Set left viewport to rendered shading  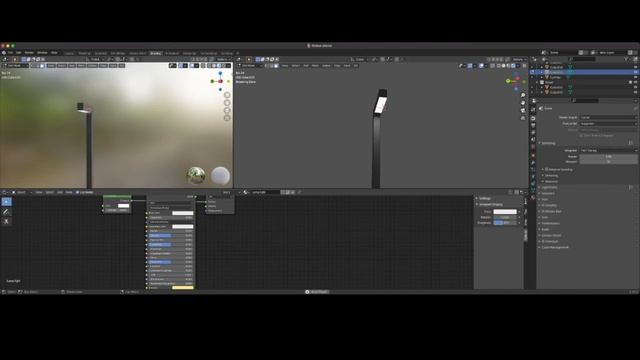(x=223, y=65)
